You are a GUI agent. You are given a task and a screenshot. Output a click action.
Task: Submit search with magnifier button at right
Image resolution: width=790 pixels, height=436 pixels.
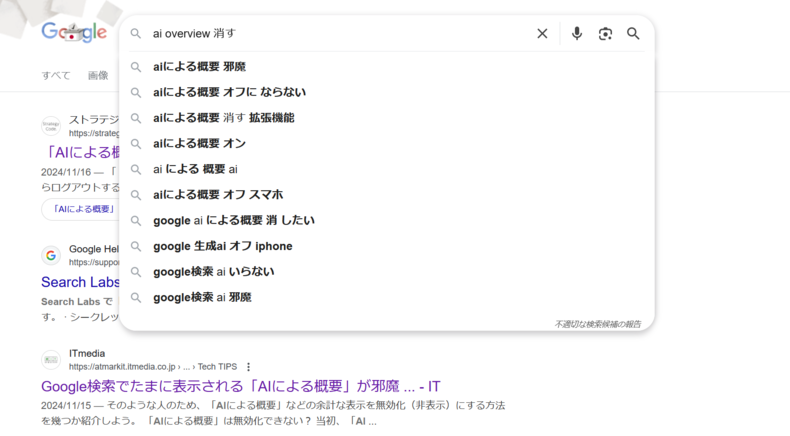point(633,34)
